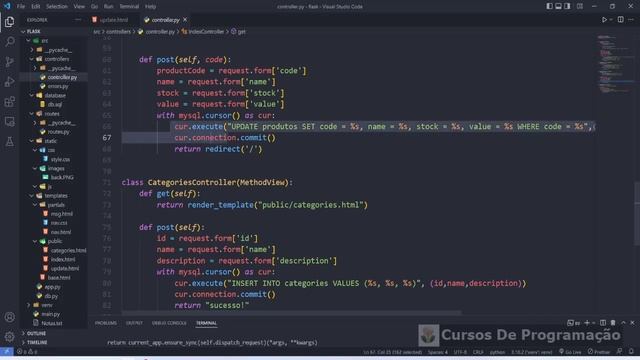
Task: Switch to the OUTPUT panel tab
Action: pos(134,323)
